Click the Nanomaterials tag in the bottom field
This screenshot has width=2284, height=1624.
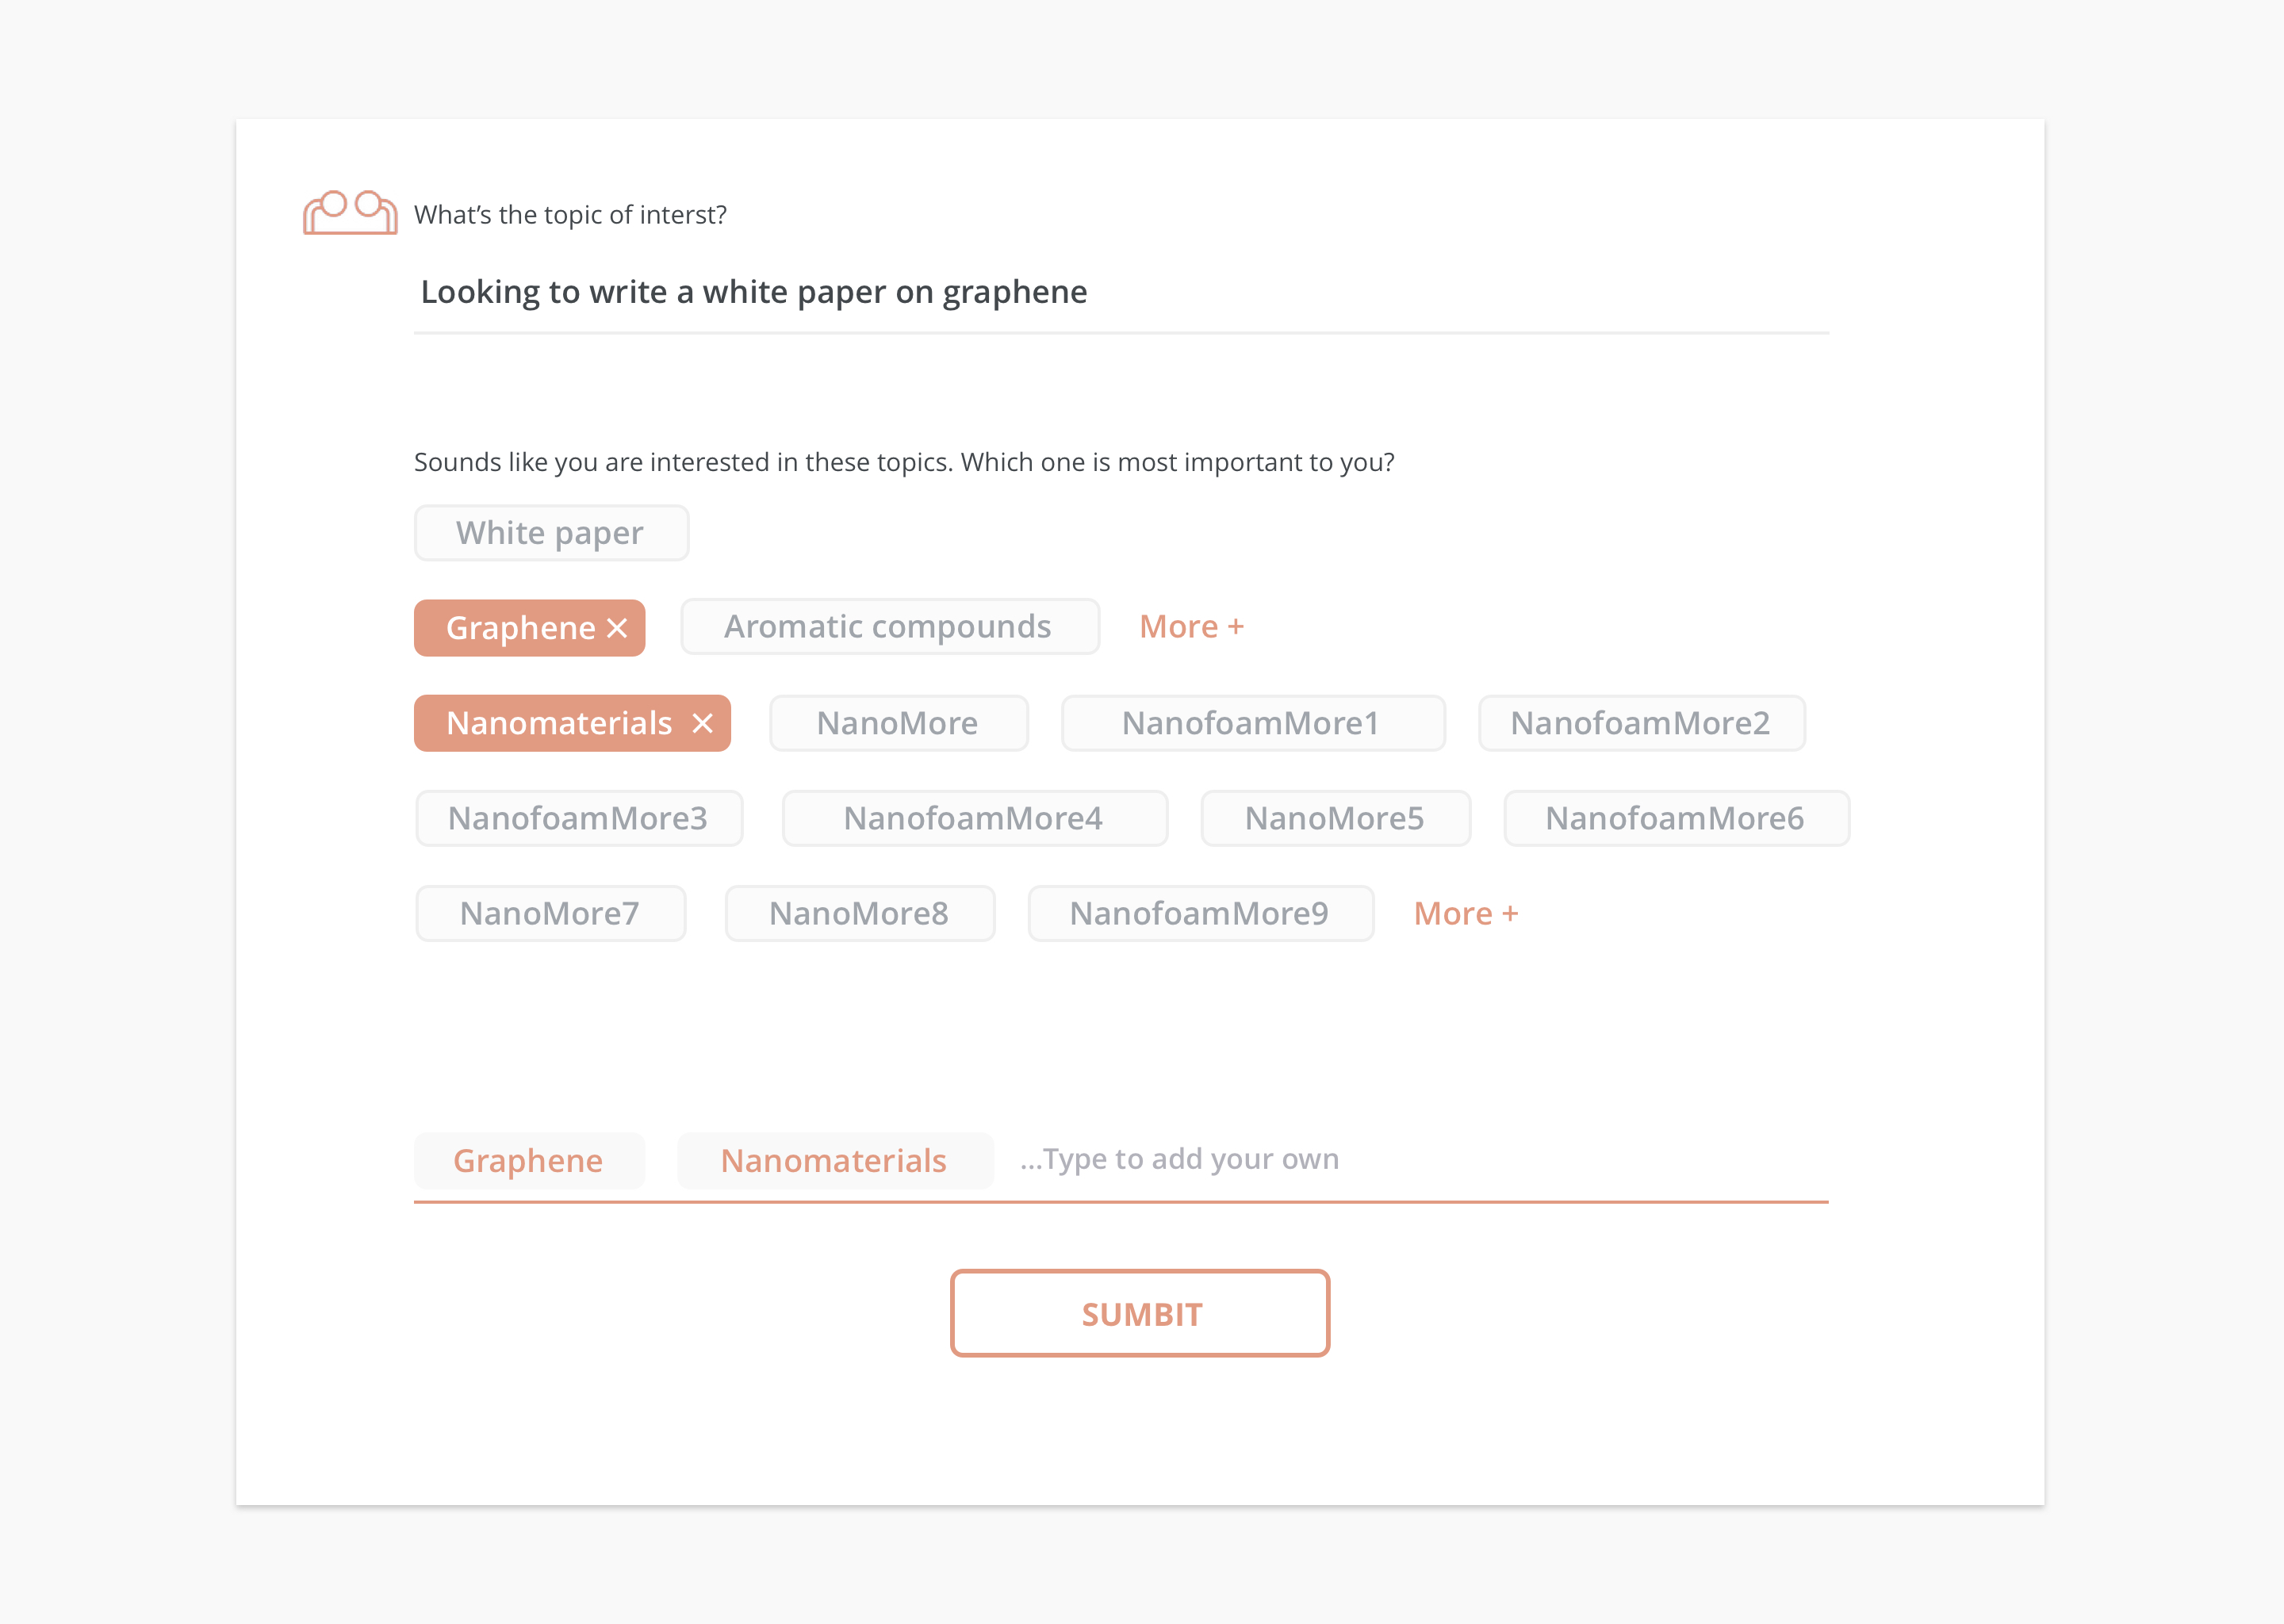click(834, 1160)
